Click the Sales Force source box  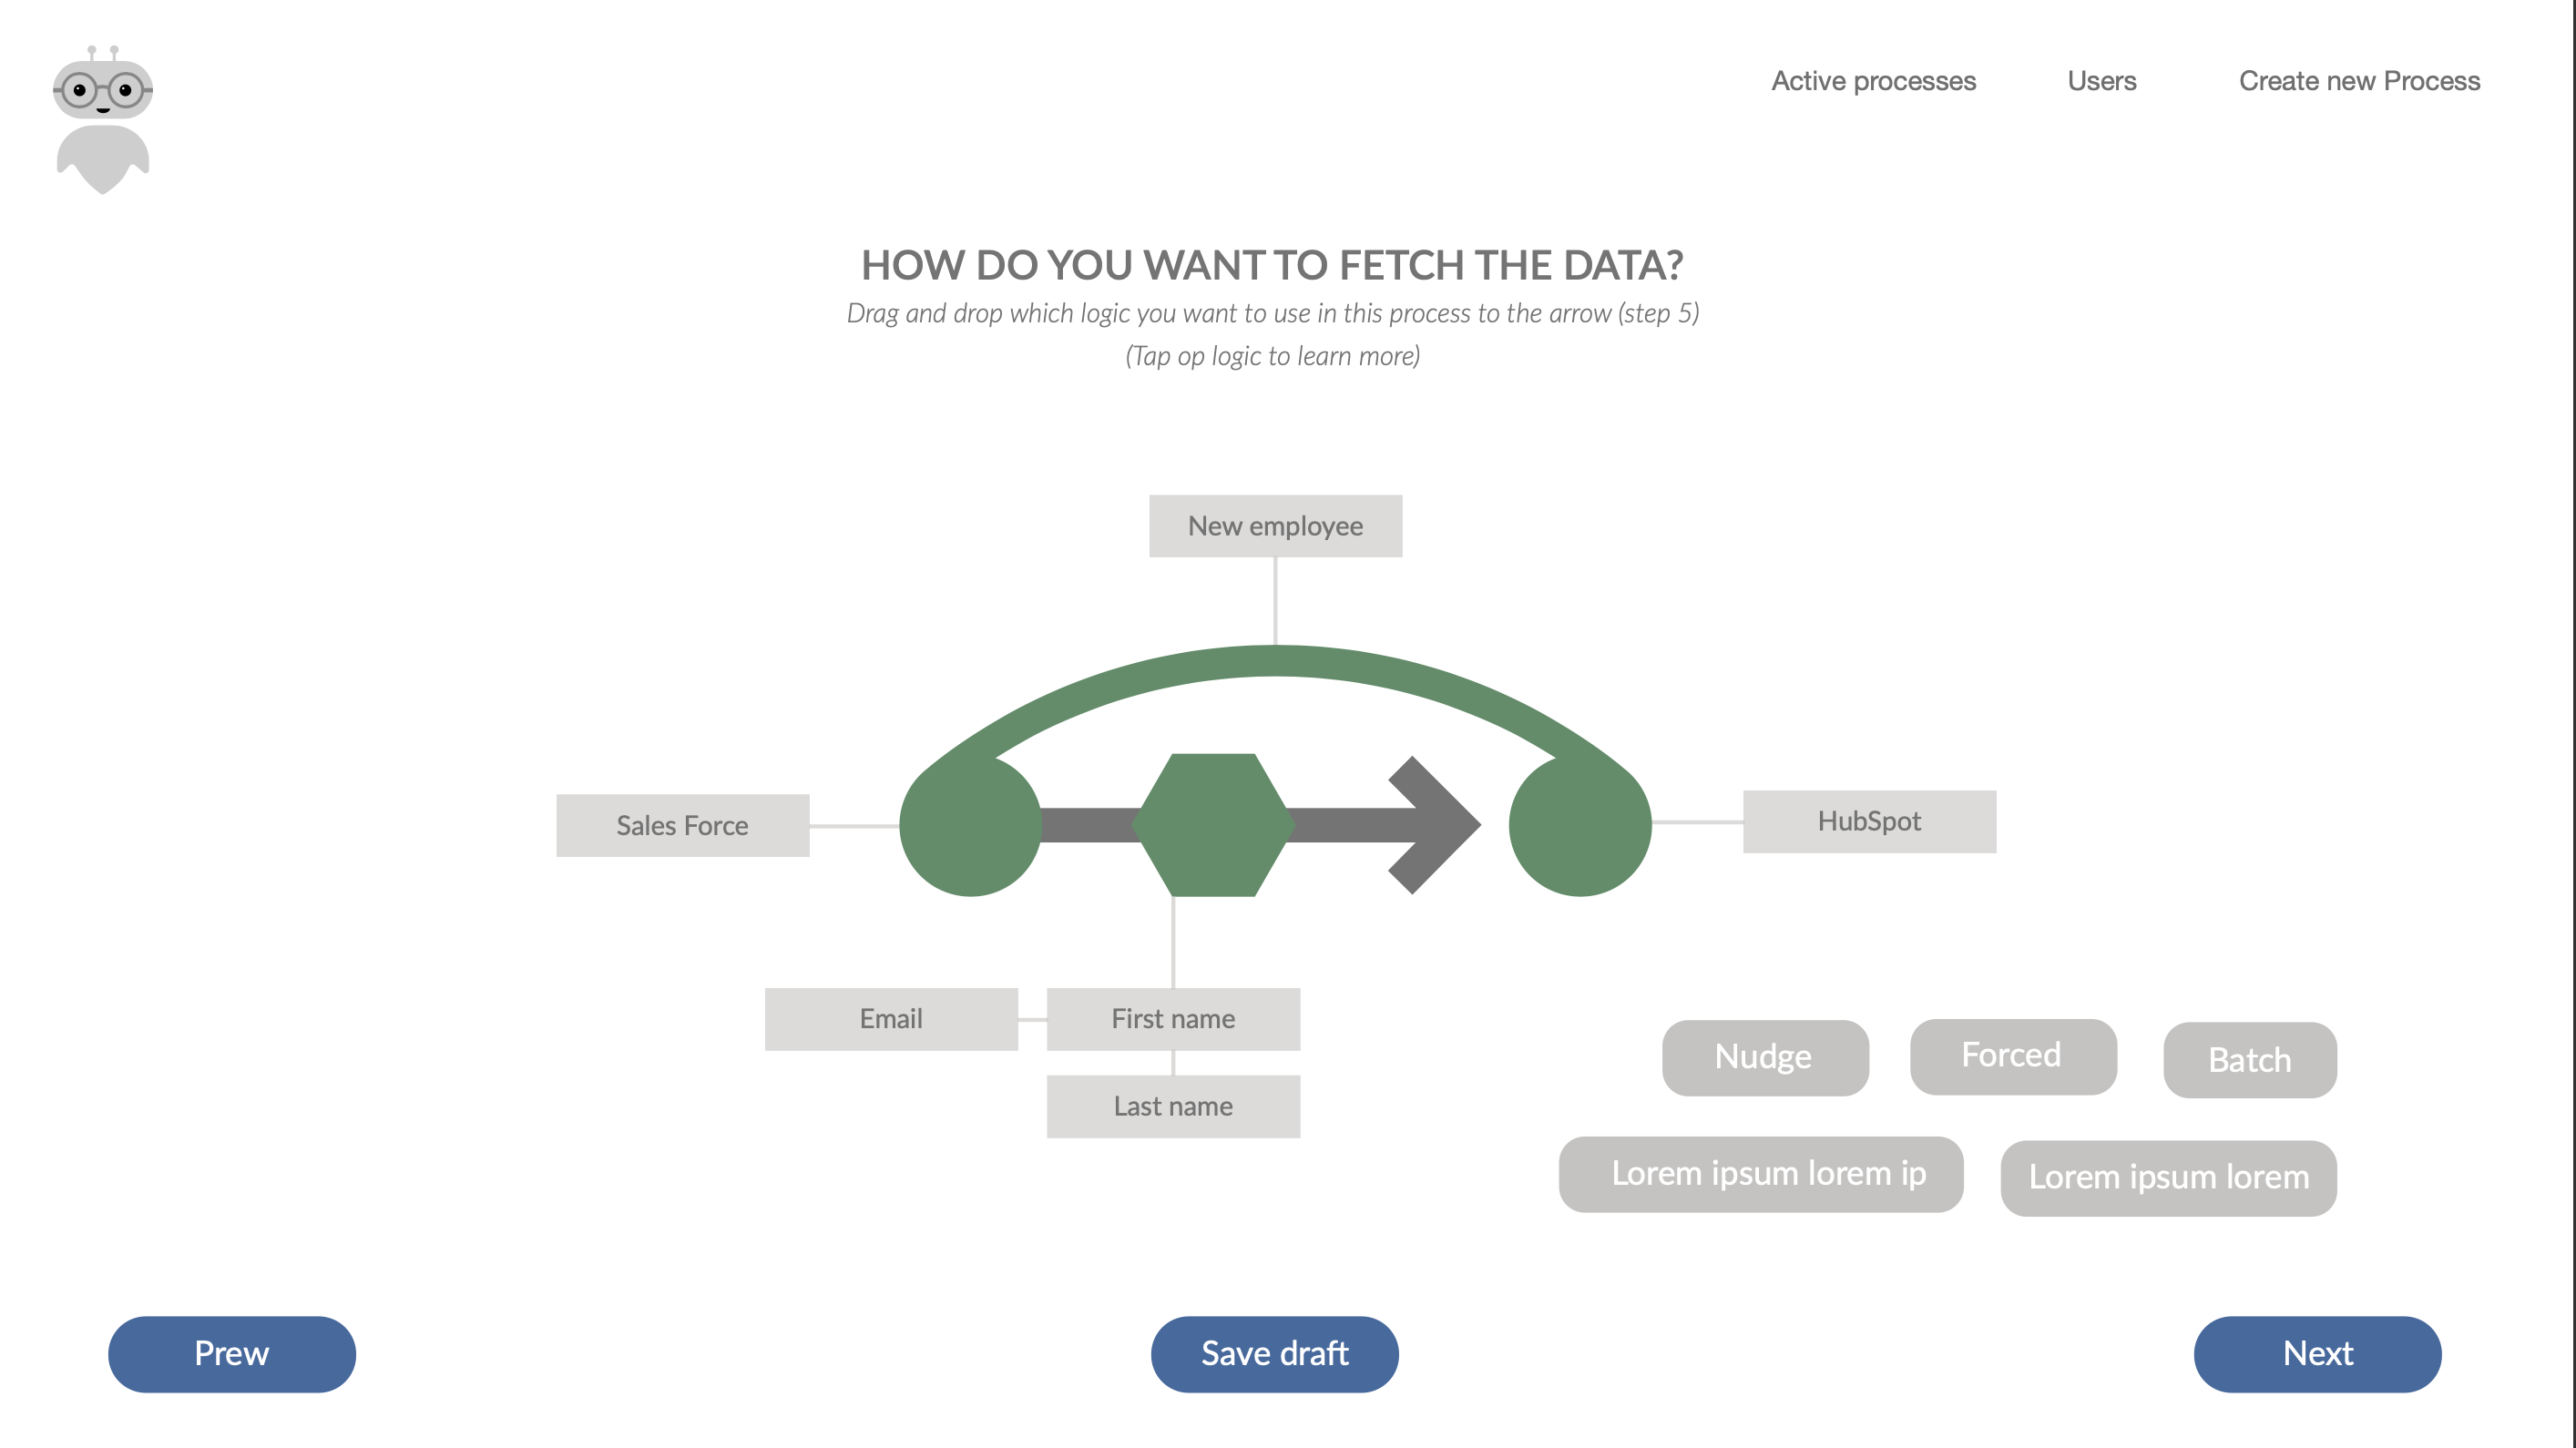point(682,825)
